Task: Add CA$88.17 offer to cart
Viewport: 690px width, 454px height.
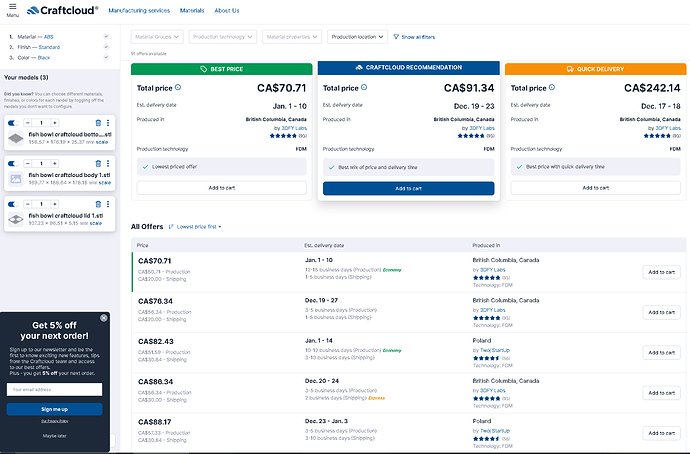Action: pyautogui.click(x=661, y=433)
